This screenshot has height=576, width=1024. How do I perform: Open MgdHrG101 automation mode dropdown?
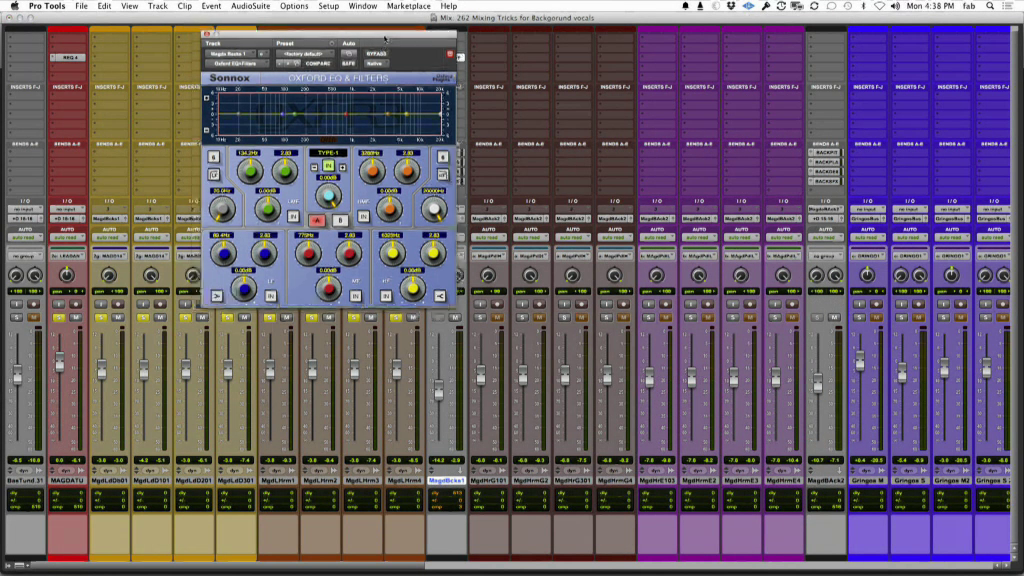pyautogui.click(x=488, y=237)
